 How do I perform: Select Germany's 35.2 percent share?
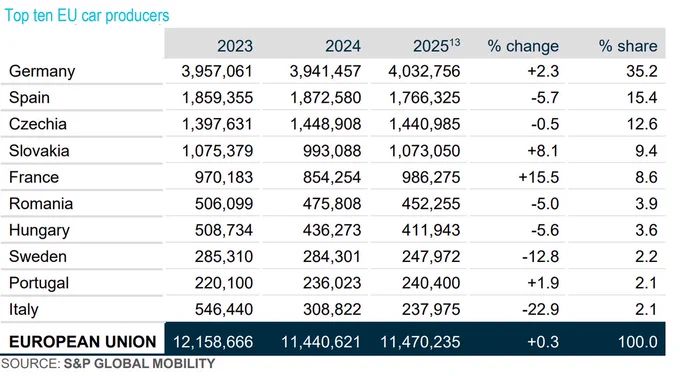[642, 72]
